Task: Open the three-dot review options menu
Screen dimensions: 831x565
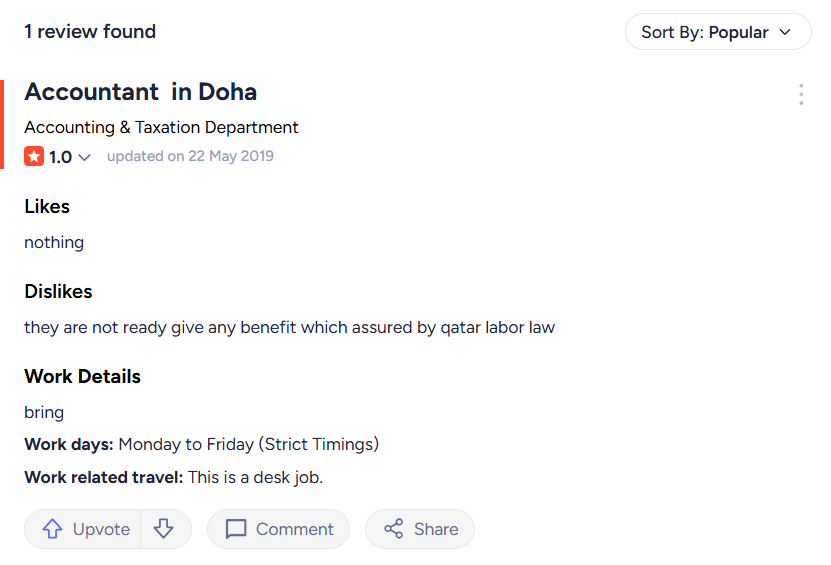Action: pos(801,95)
